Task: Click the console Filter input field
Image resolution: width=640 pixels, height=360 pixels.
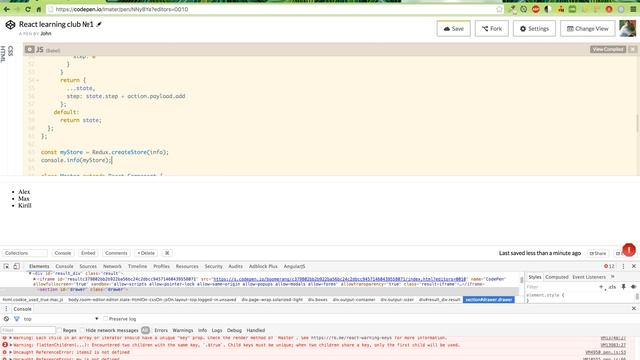Action: (x=28, y=330)
